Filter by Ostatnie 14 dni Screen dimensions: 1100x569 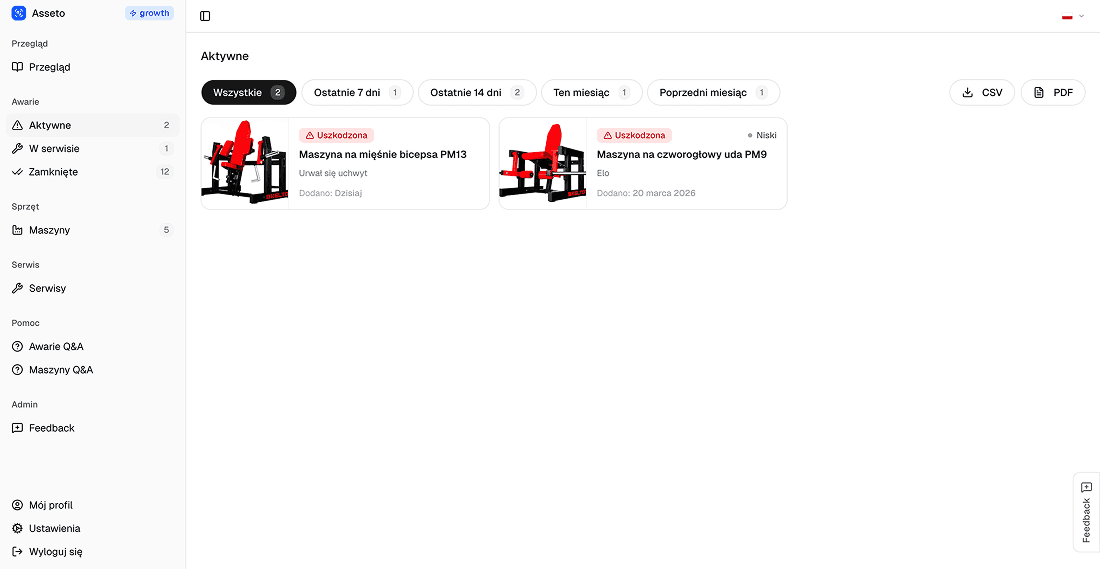click(x=476, y=93)
